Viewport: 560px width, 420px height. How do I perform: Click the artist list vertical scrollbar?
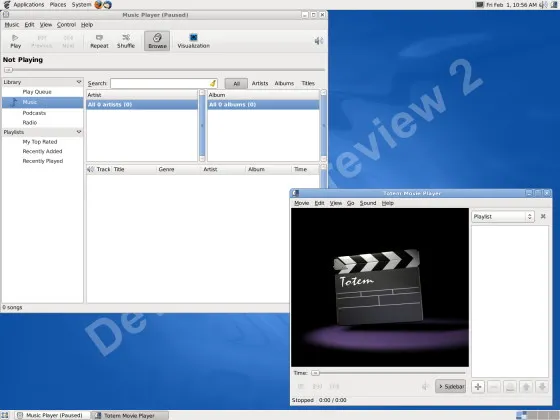(202, 125)
